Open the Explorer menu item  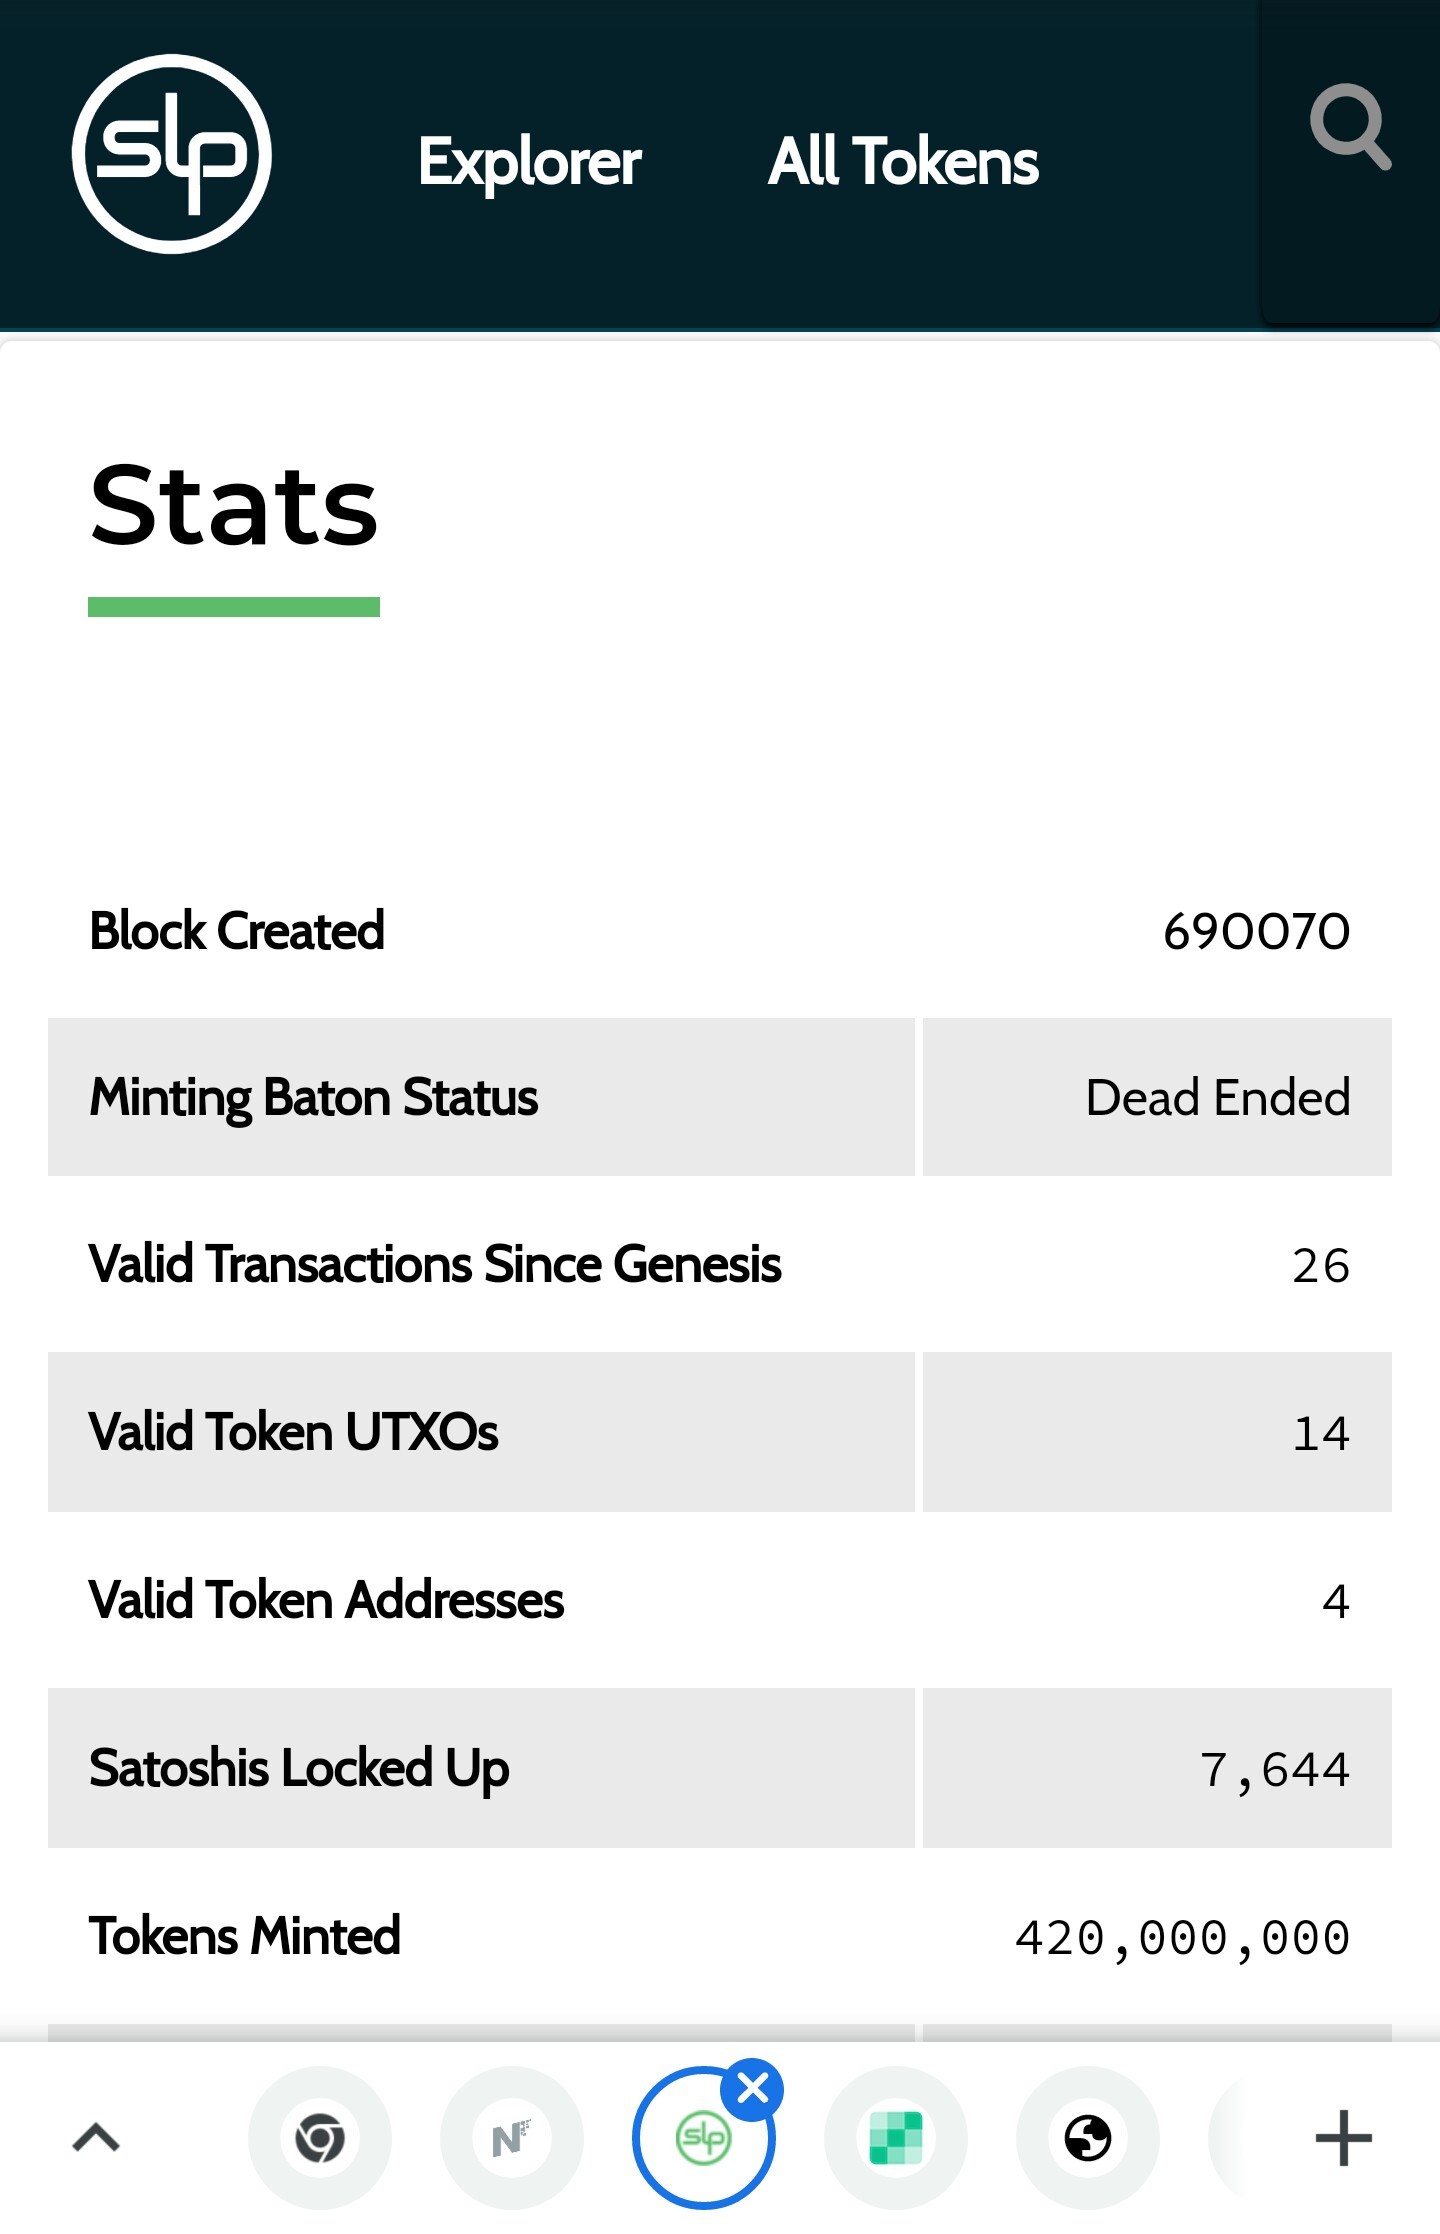pyautogui.click(x=529, y=162)
